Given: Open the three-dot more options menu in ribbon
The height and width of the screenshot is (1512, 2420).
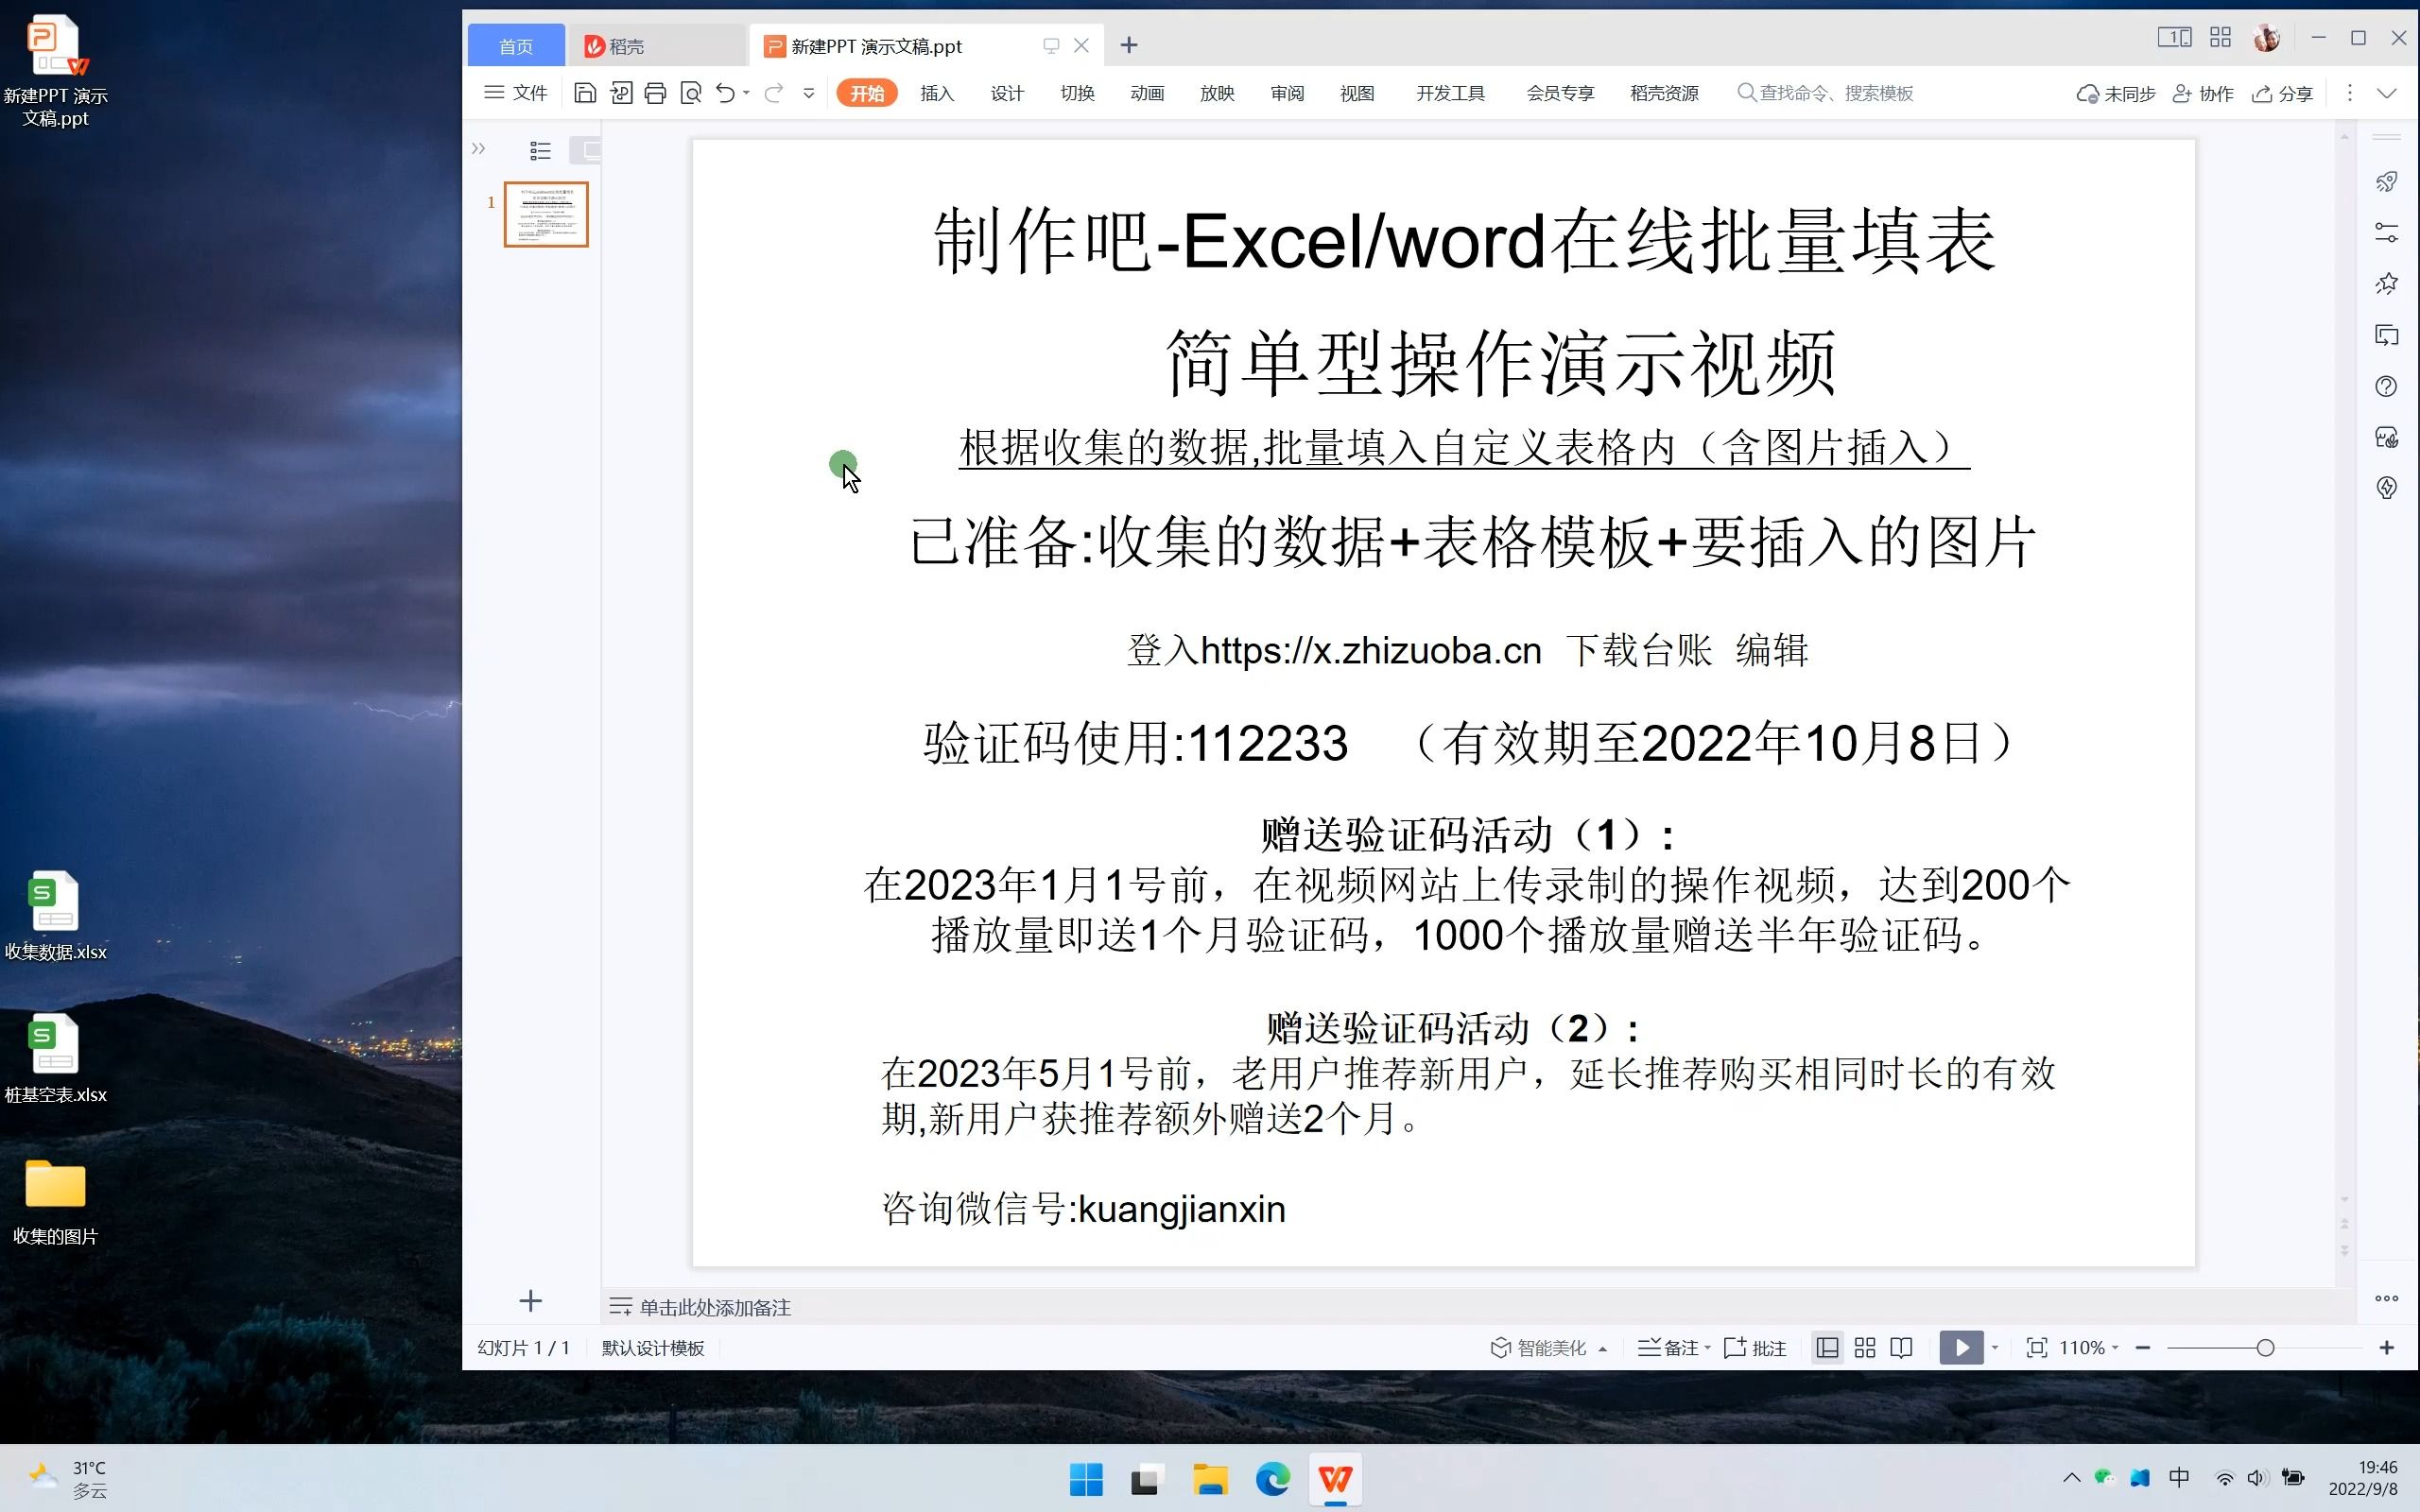Looking at the screenshot, I should pyautogui.click(x=2350, y=93).
